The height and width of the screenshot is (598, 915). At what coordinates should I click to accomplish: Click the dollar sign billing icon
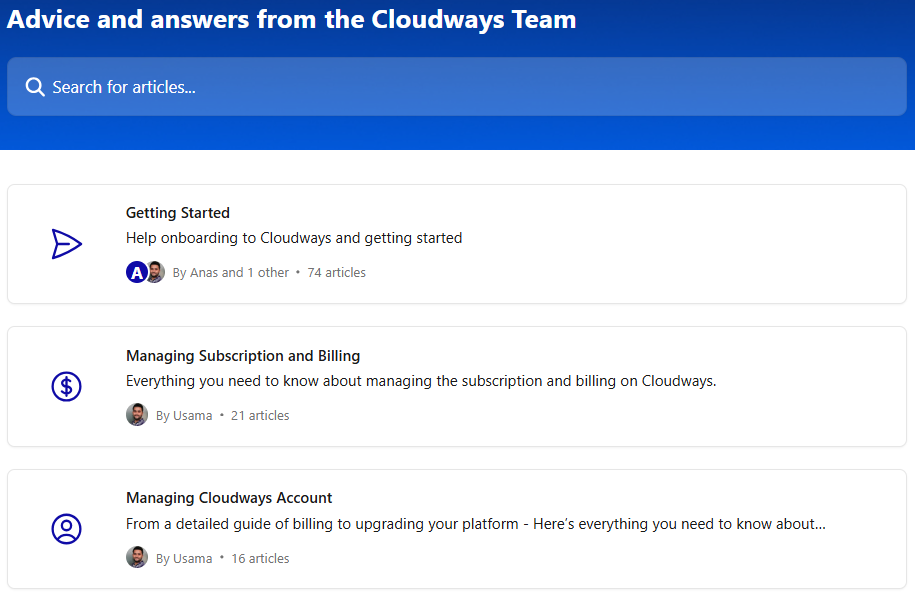click(67, 386)
